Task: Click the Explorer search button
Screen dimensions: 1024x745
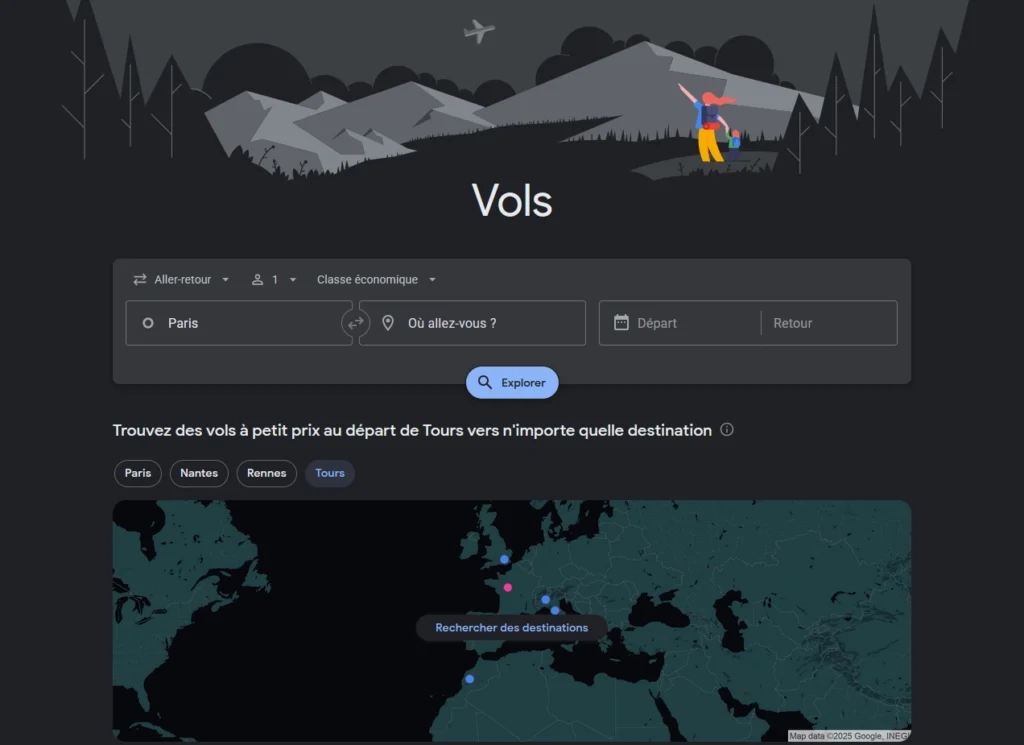Action: pos(512,383)
